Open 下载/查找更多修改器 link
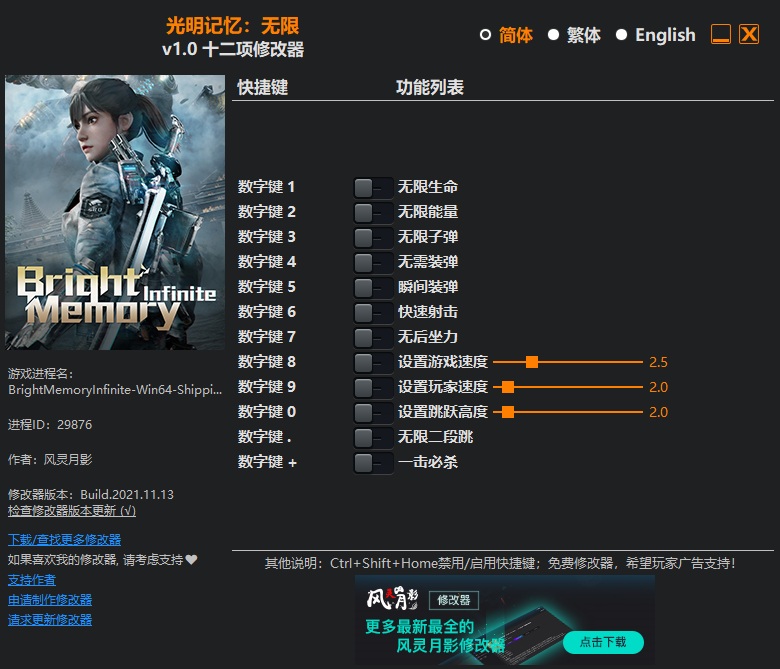The height and width of the screenshot is (669, 780). (64, 540)
